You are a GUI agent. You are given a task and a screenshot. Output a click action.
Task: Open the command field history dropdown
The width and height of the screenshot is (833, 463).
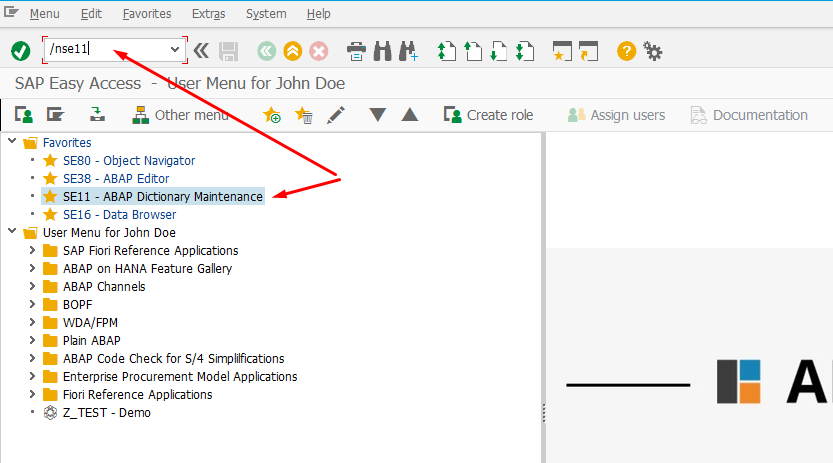[x=175, y=50]
